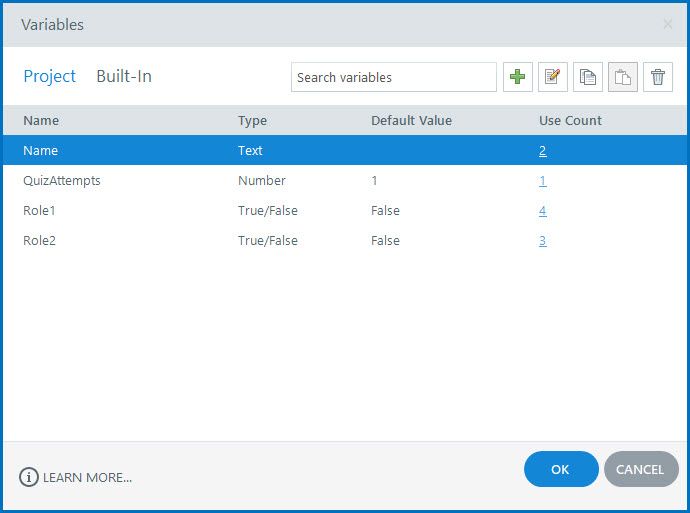Switch to the Built-In tab
Screen dimensions: 690x513
(x=124, y=76)
